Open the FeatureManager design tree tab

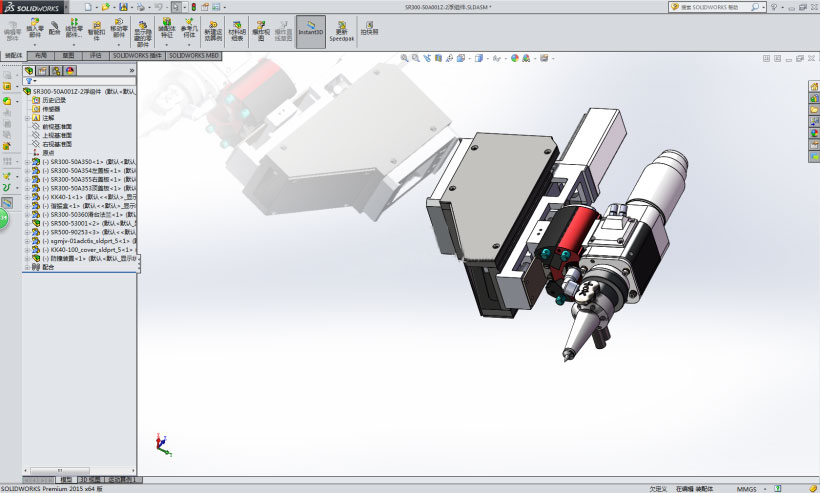pos(29,71)
